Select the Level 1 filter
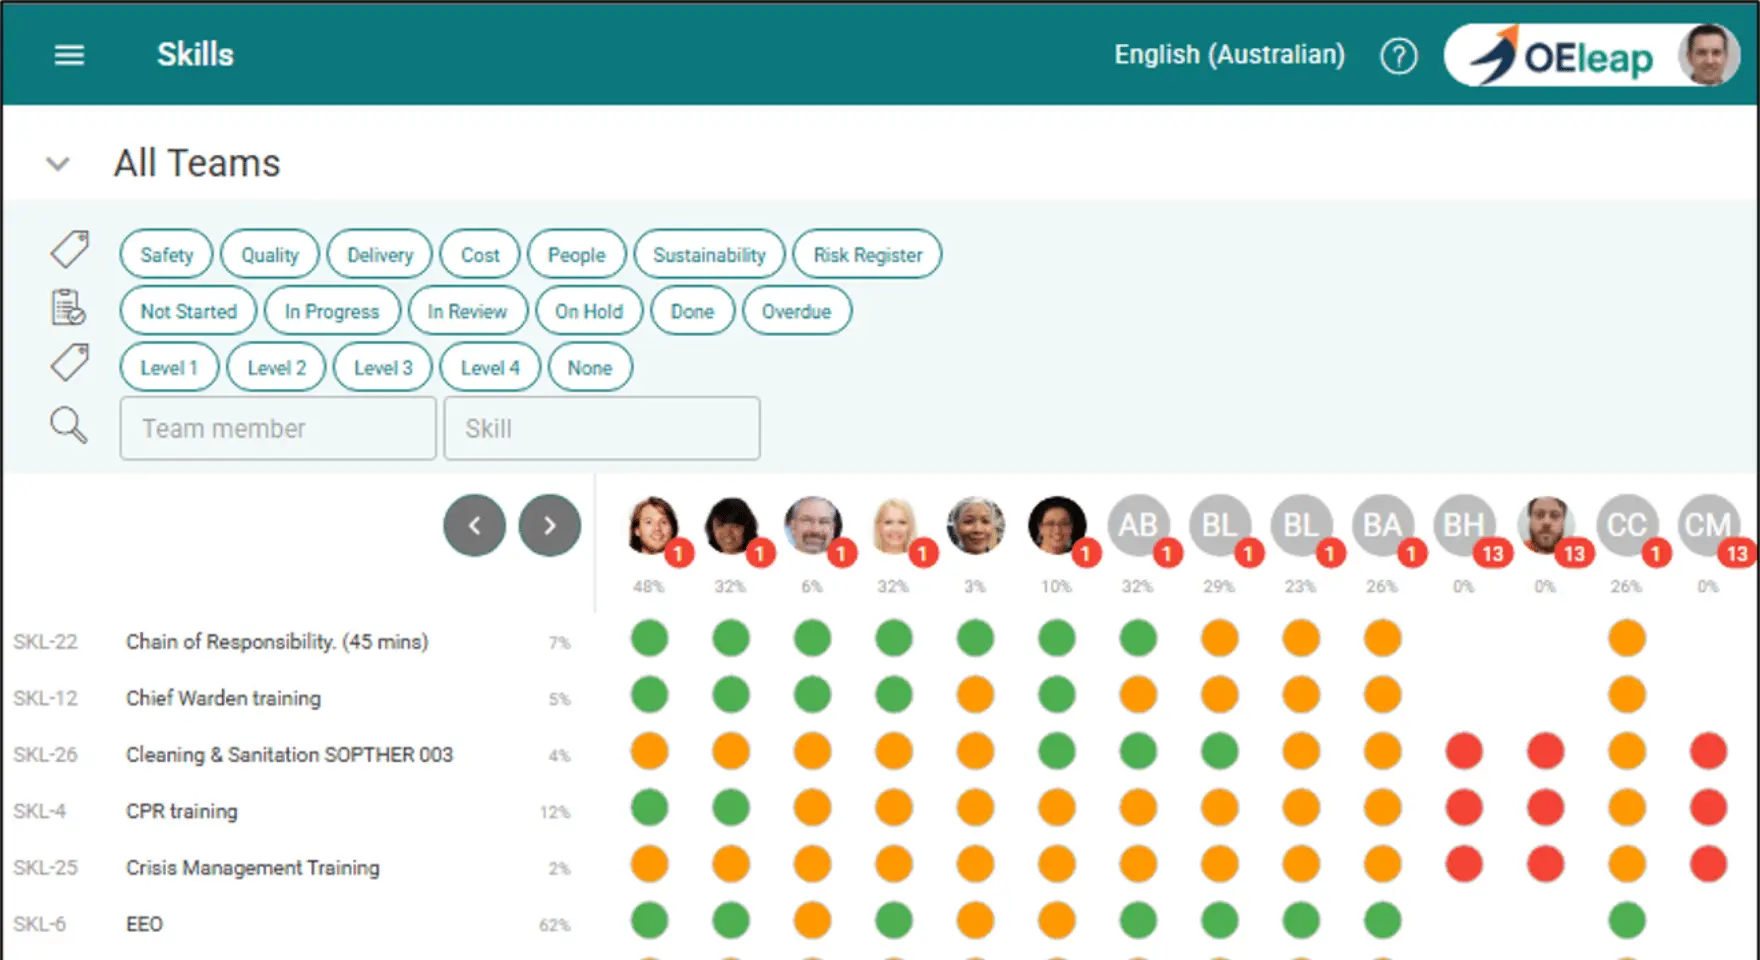Image resolution: width=1760 pixels, height=960 pixels. point(169,367)
